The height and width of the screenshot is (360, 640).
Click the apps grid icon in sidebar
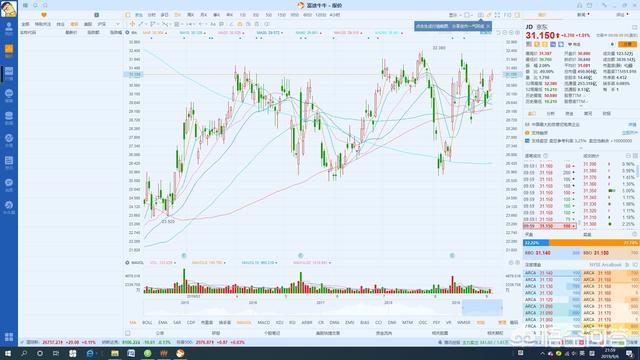pos(9,337)
